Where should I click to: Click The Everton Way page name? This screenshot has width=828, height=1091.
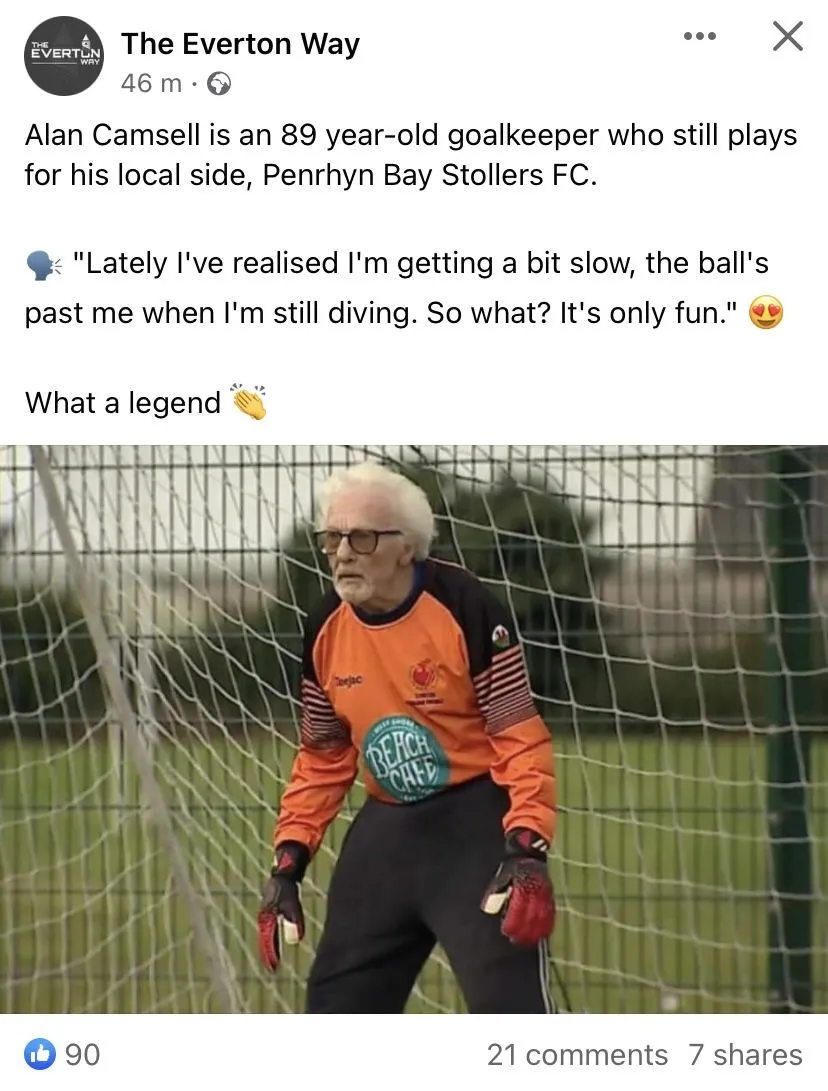click(x=241, y=44)
